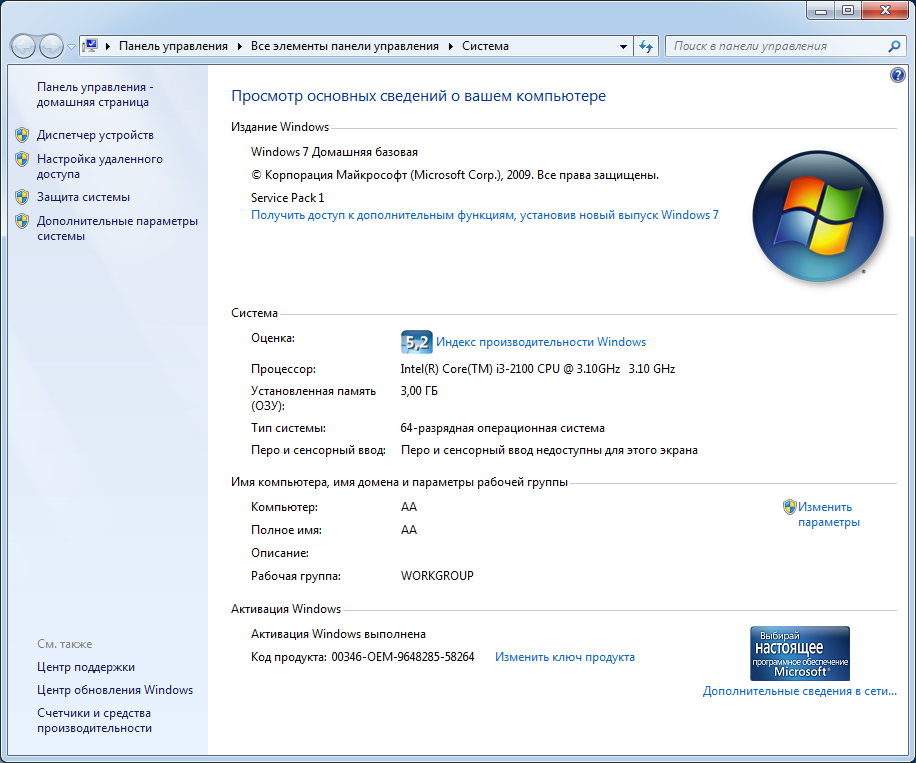This screenshot has height=763, width=916.
Task: Click 64-разрядная операционная система text
Action: pyautogui.click(x=502, y=428)
